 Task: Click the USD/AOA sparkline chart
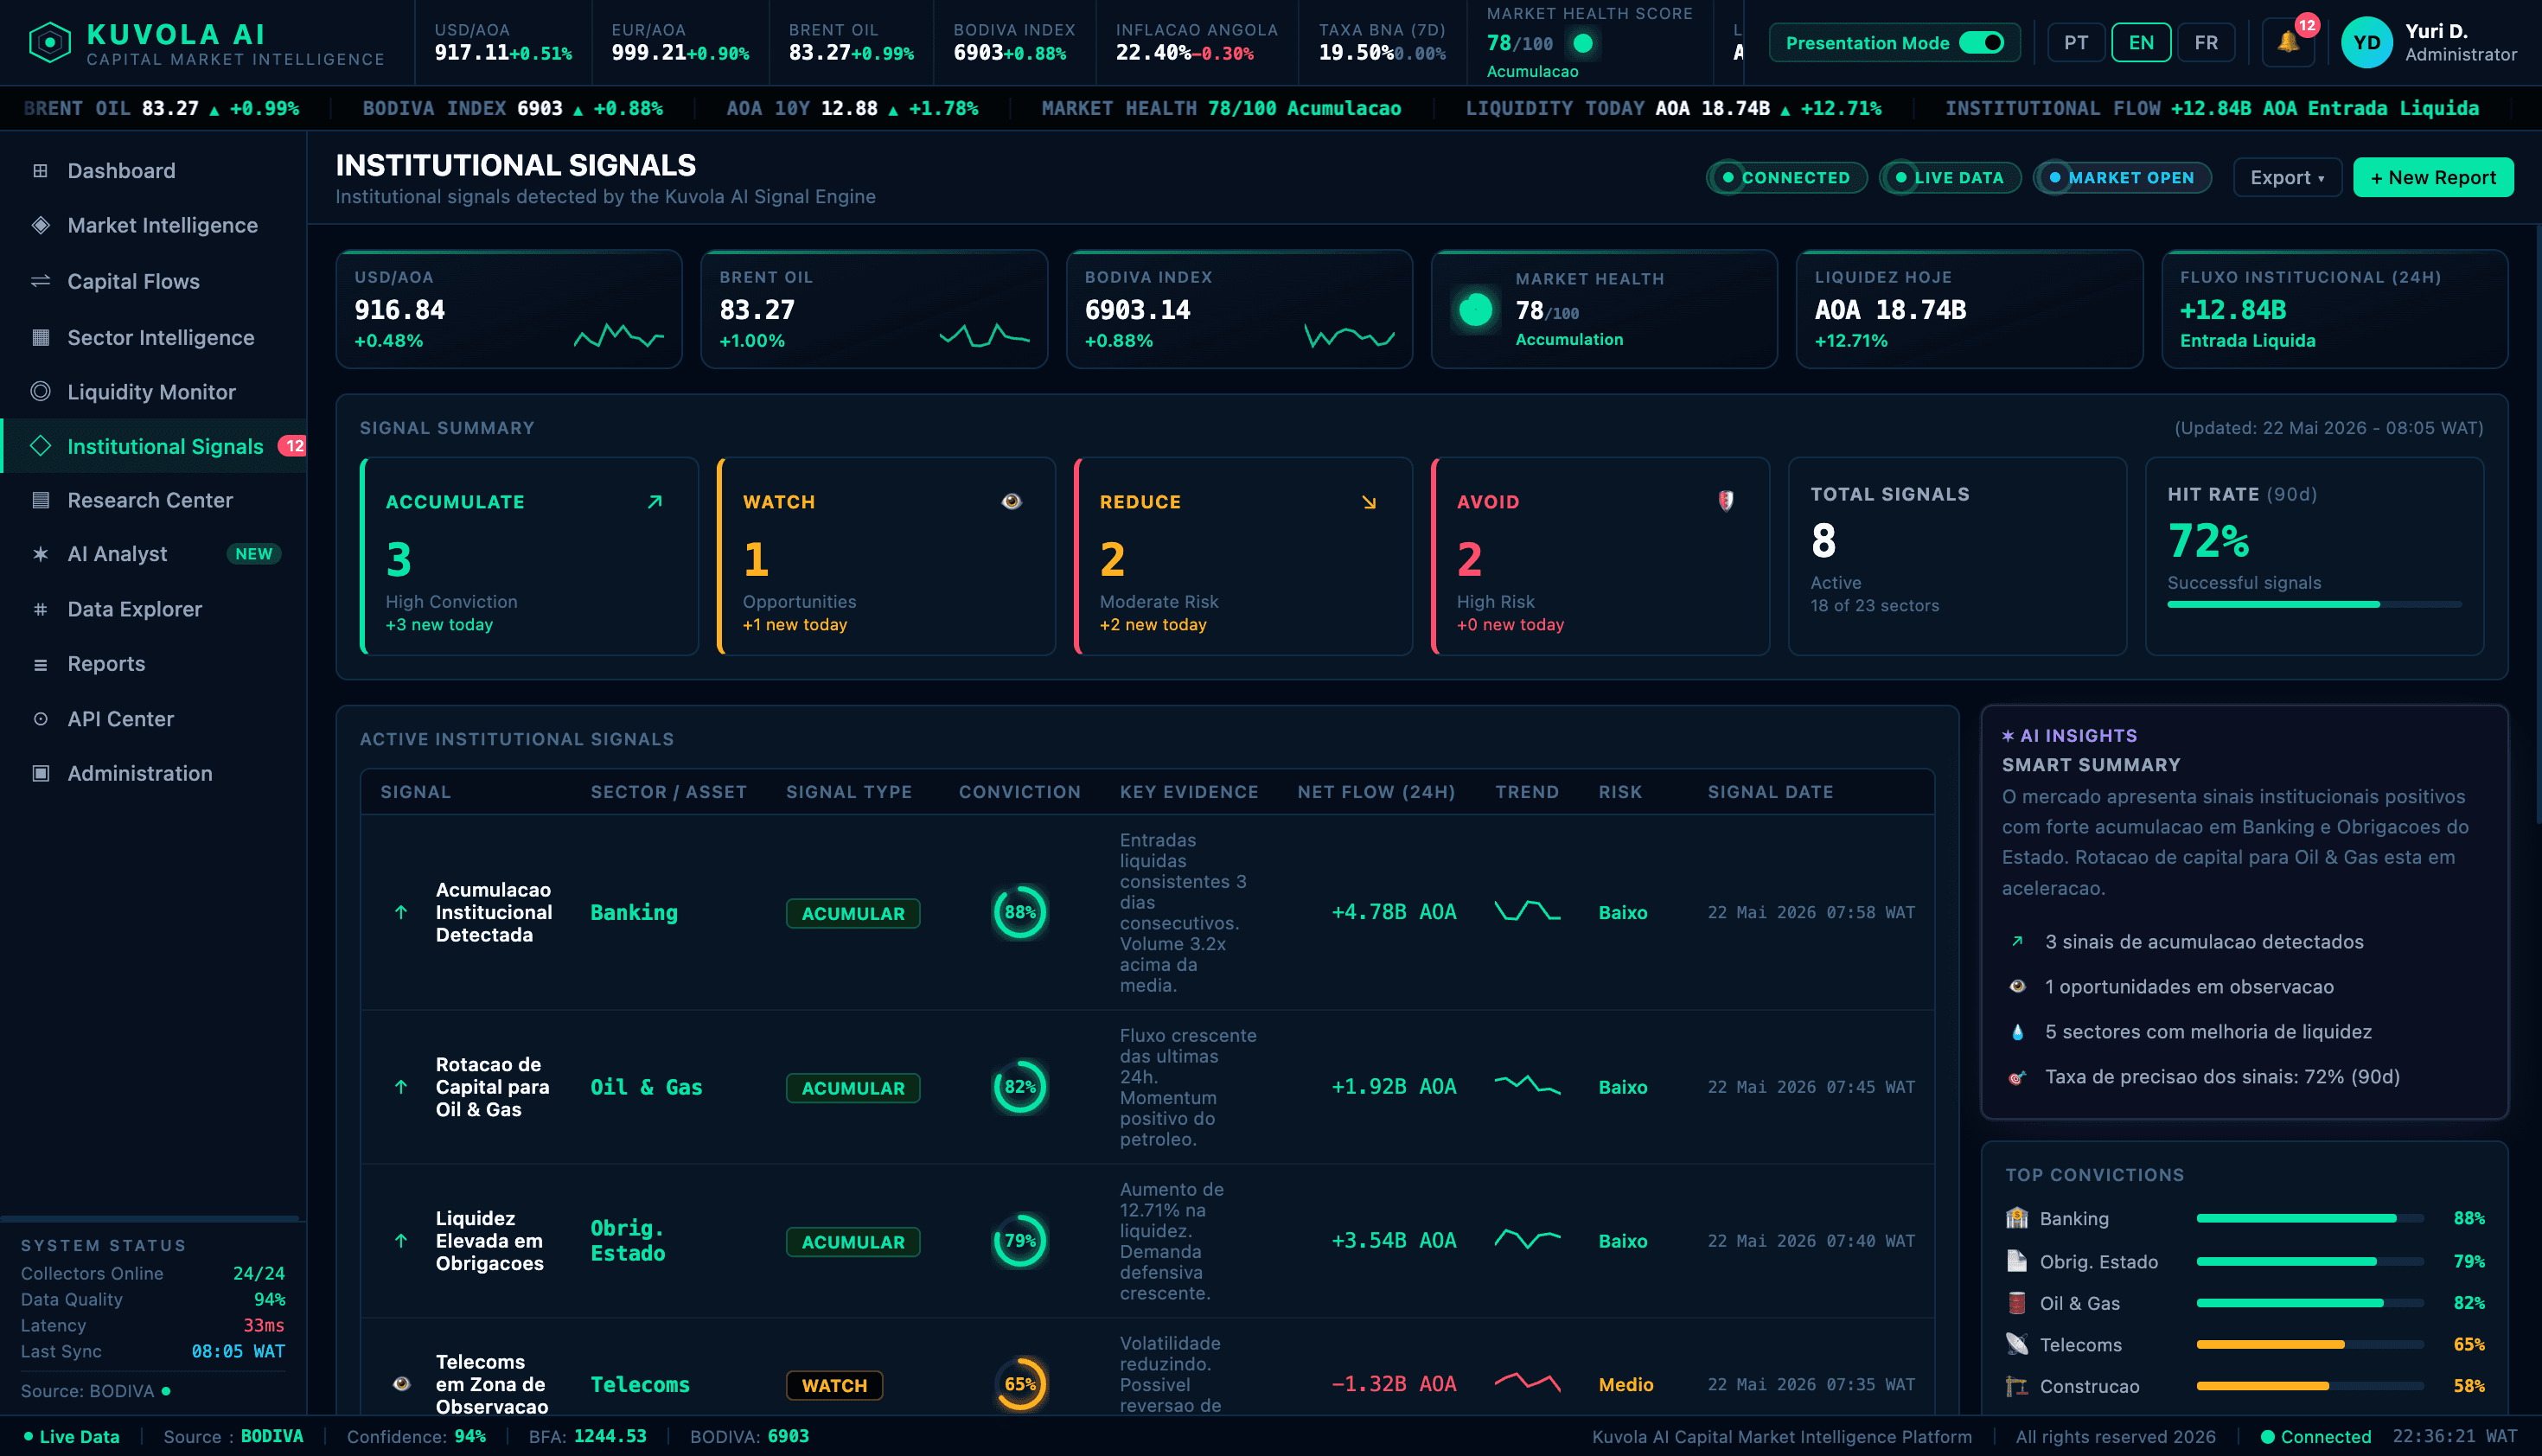(x=618, y=336)
